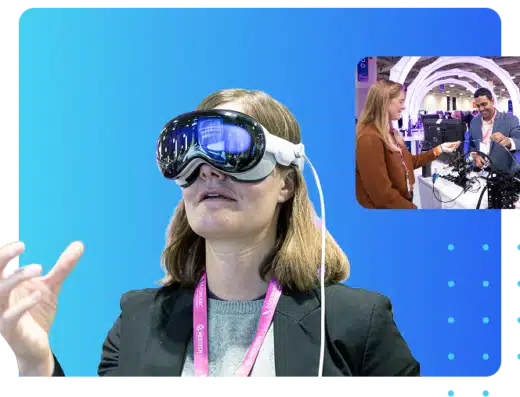Open the conference booth inset photo
The width and height of the screenshot is (520, 397).
438,133
